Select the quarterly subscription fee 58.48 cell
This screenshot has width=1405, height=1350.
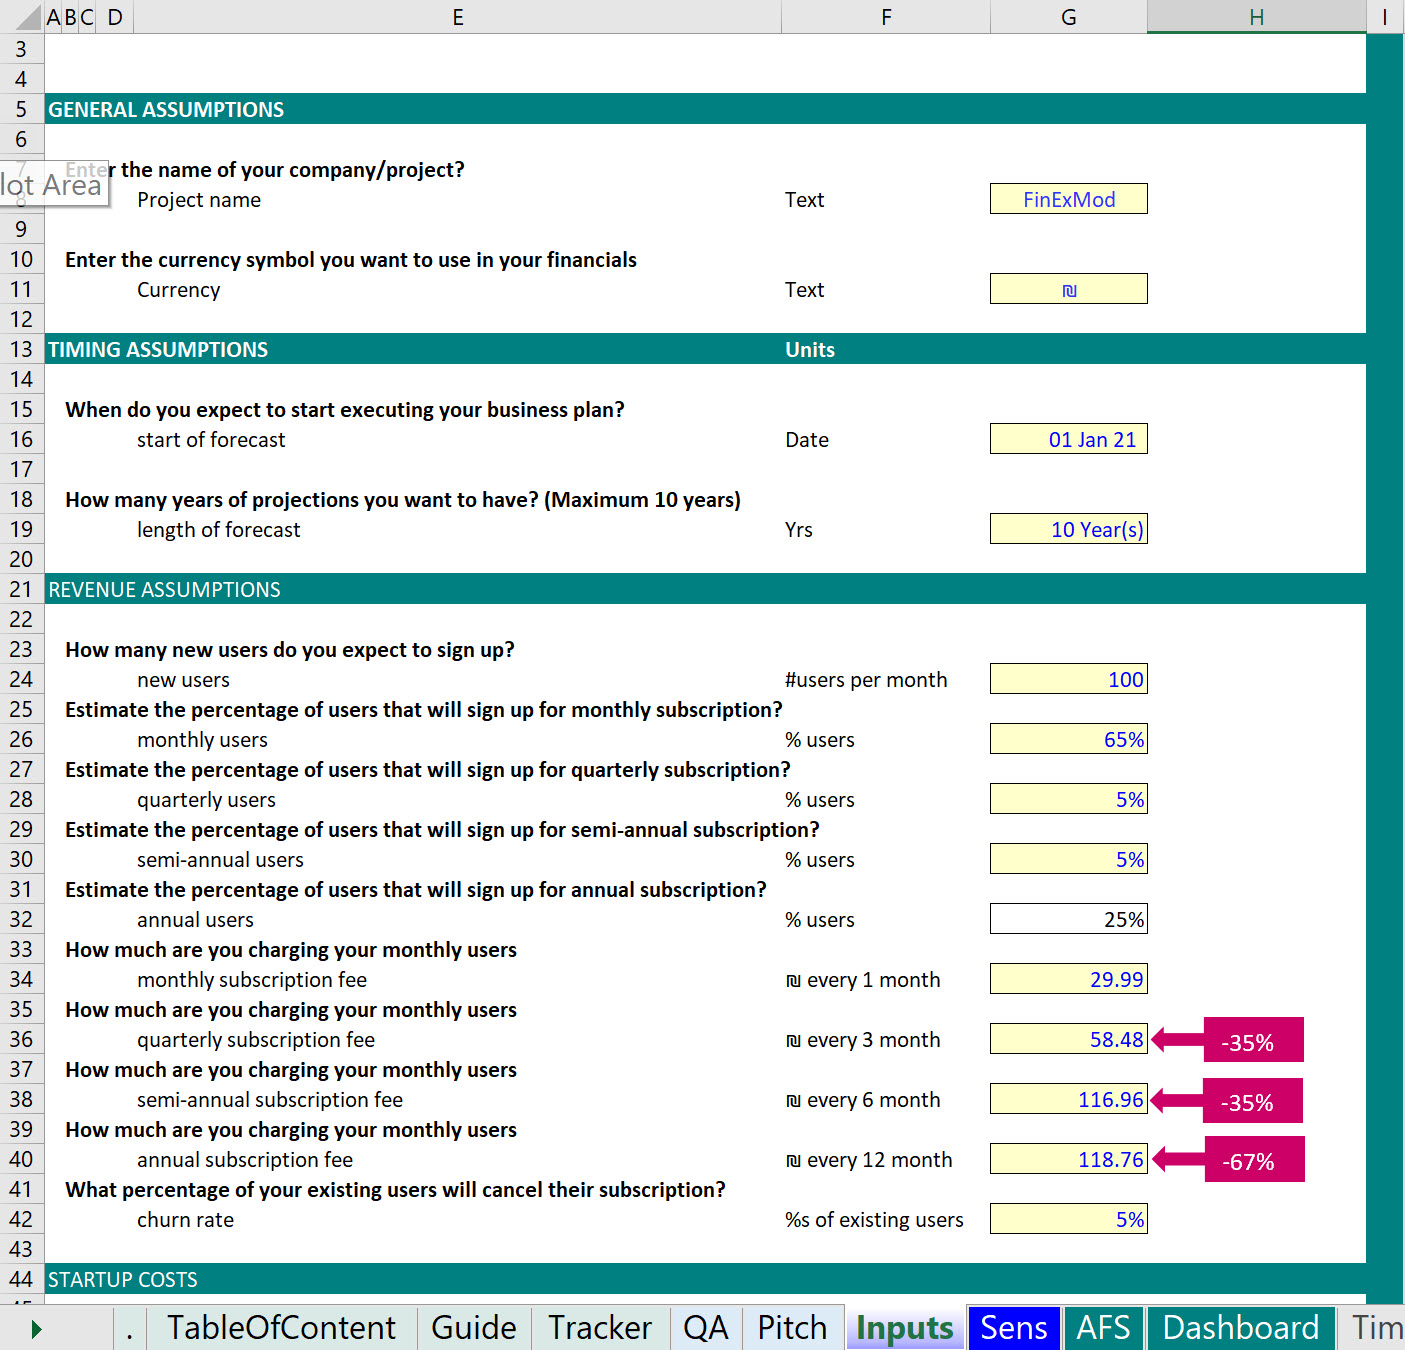1069,1039
